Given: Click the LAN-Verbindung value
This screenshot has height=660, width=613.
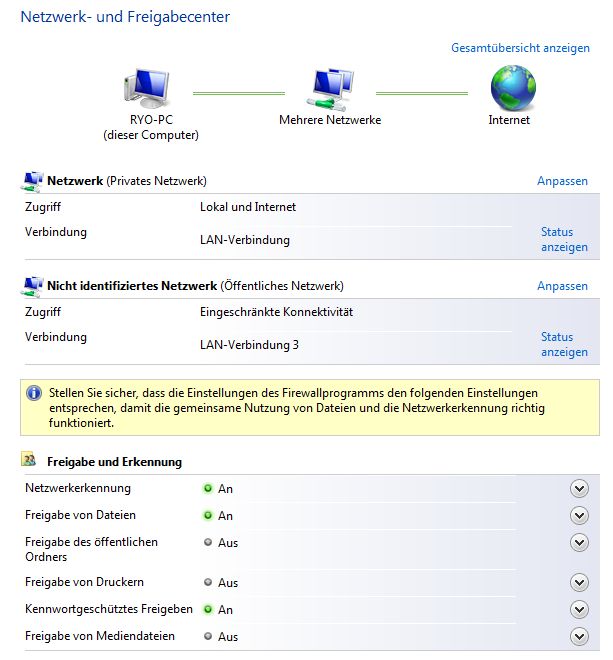Looking at the screenshot, I should click(x=245, y=240).
